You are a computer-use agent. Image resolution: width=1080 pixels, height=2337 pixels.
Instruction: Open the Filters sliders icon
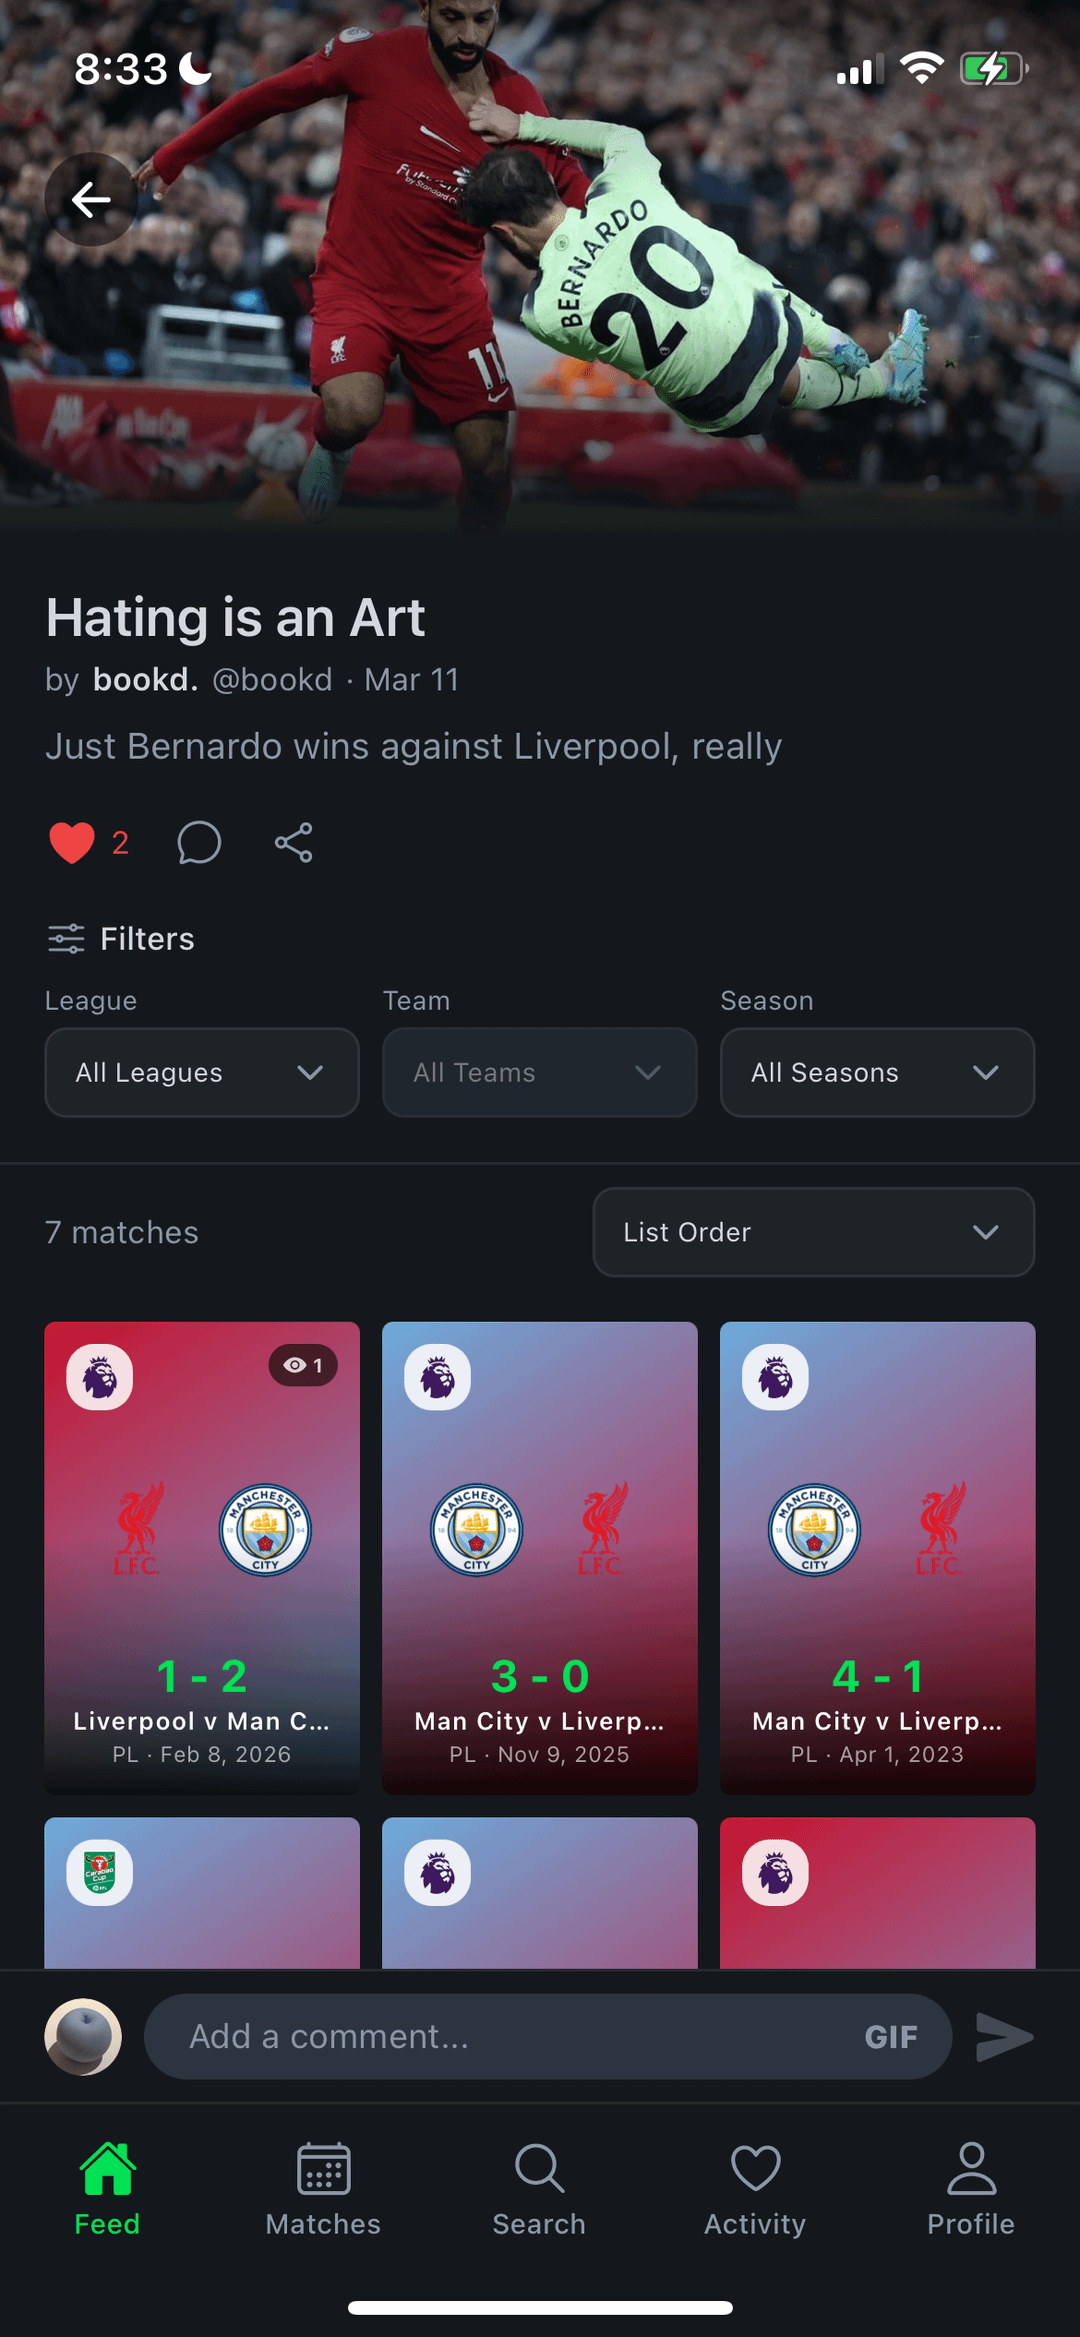[66, 939]
